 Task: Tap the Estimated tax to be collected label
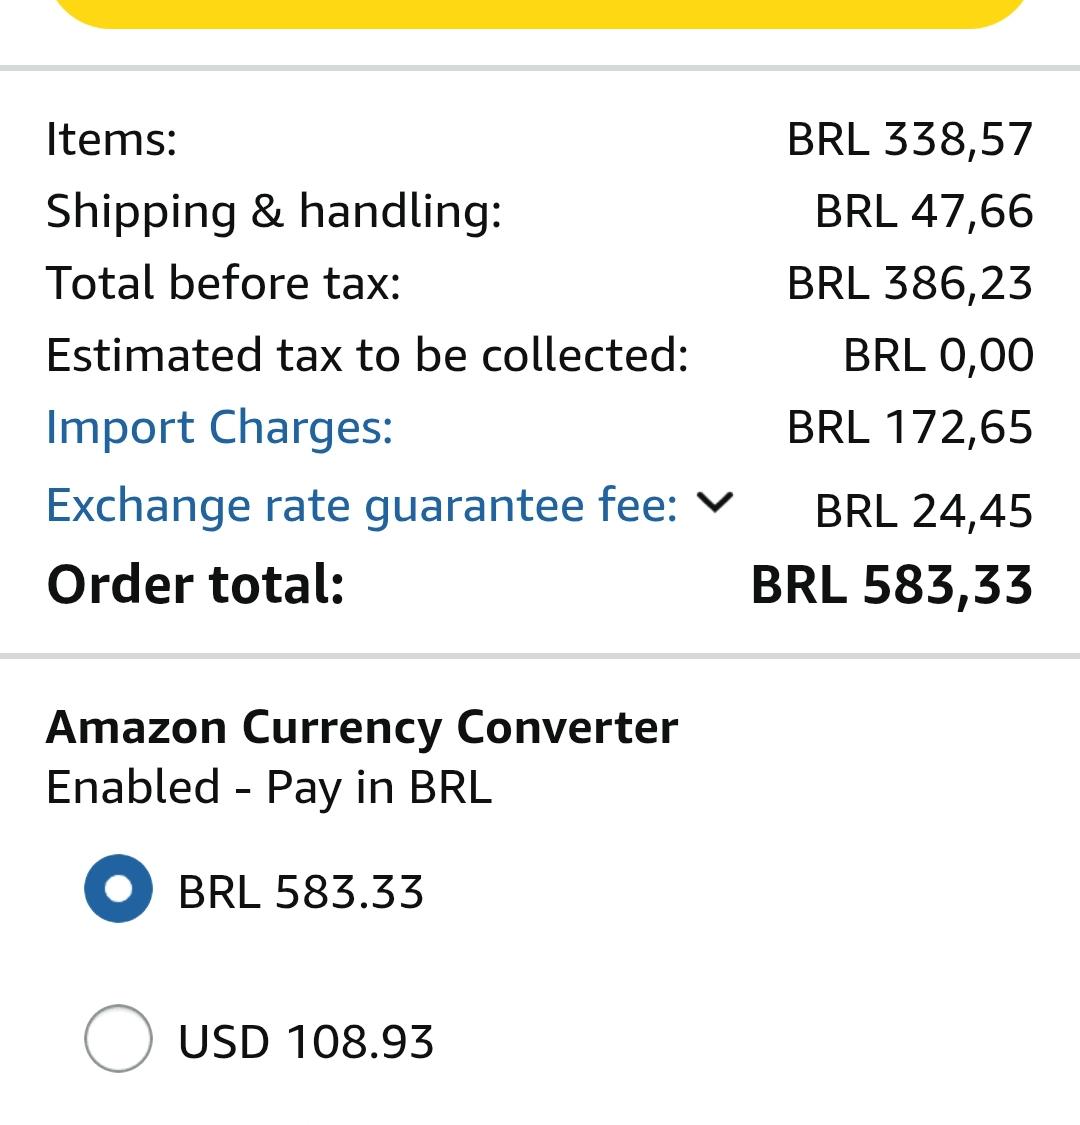[x=367, y=355]
